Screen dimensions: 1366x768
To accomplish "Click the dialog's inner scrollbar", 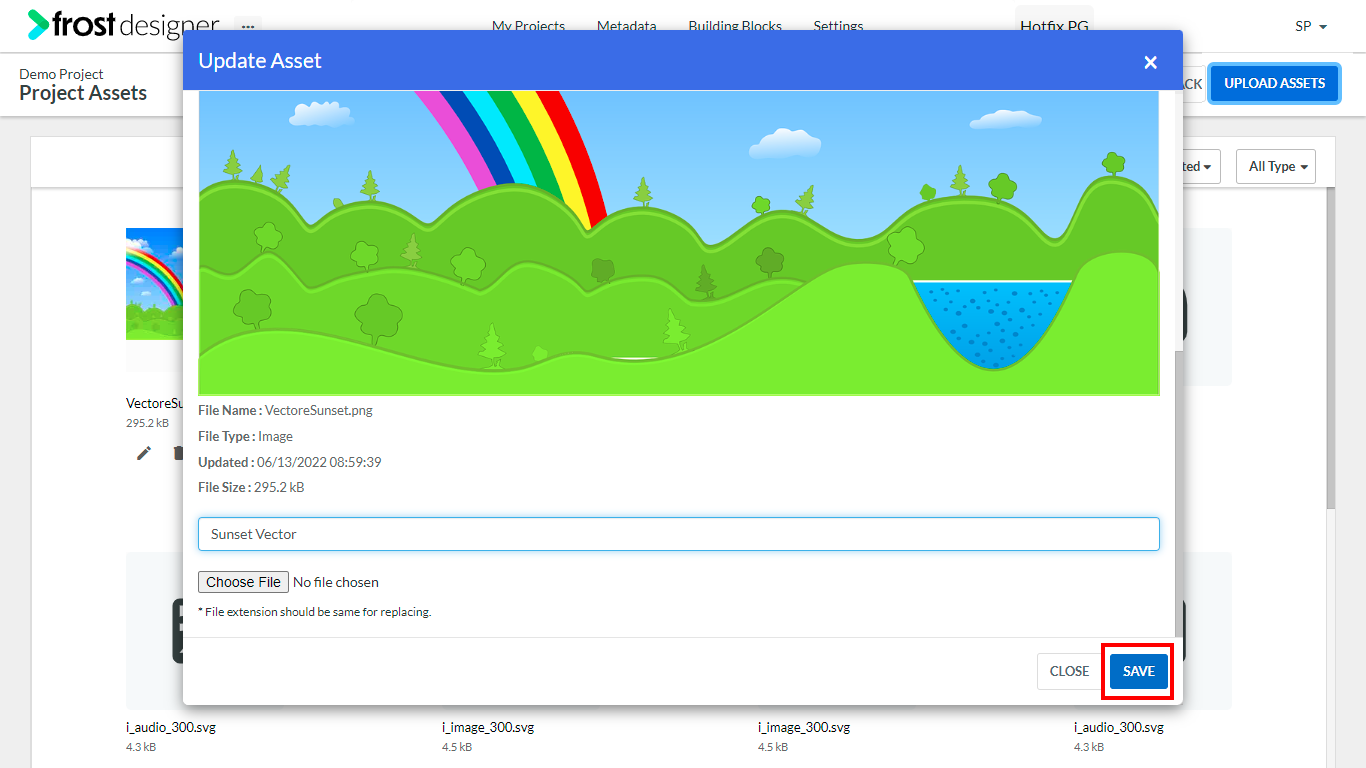I will point(1178,492).
